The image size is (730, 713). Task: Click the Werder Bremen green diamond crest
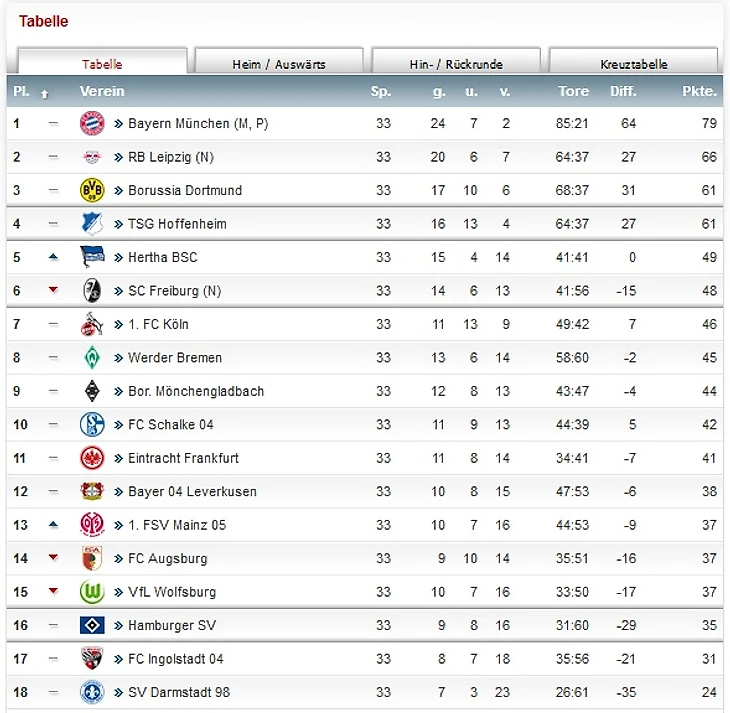click(92, 357)
